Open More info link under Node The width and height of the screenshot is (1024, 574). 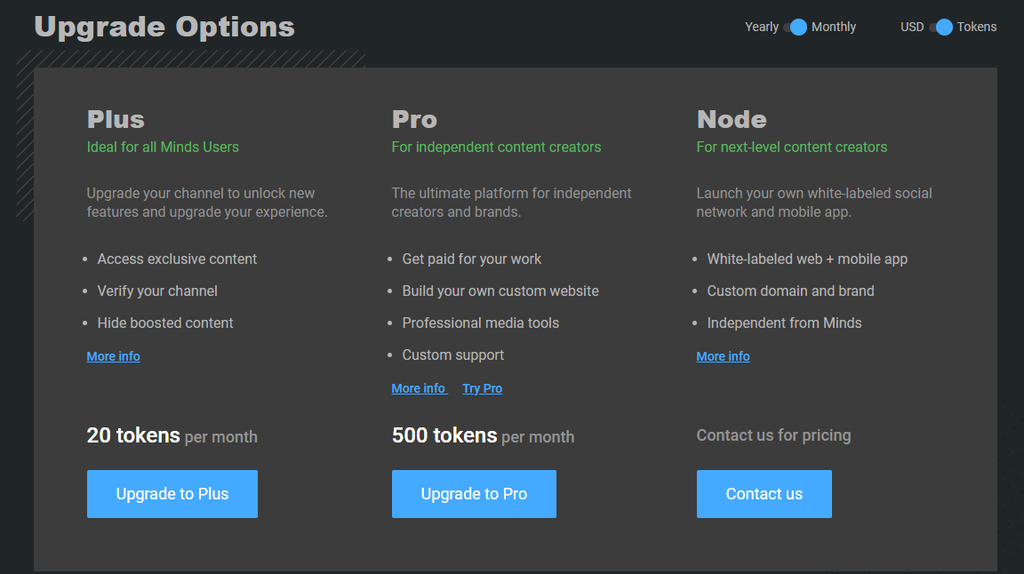[x=723, y=356]
